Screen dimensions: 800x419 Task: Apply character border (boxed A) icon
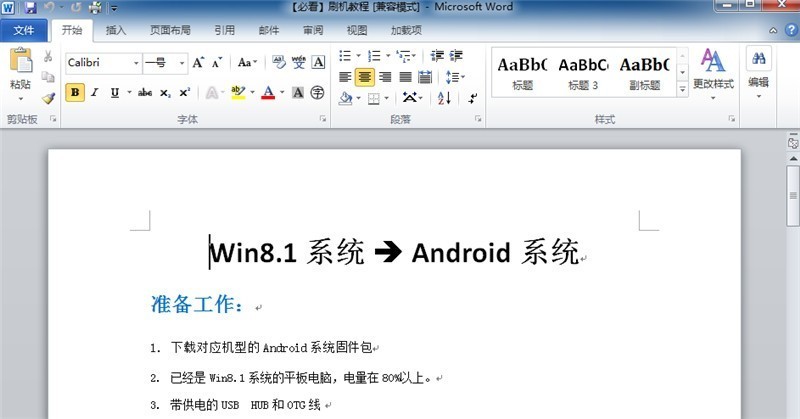coord(318,62)
